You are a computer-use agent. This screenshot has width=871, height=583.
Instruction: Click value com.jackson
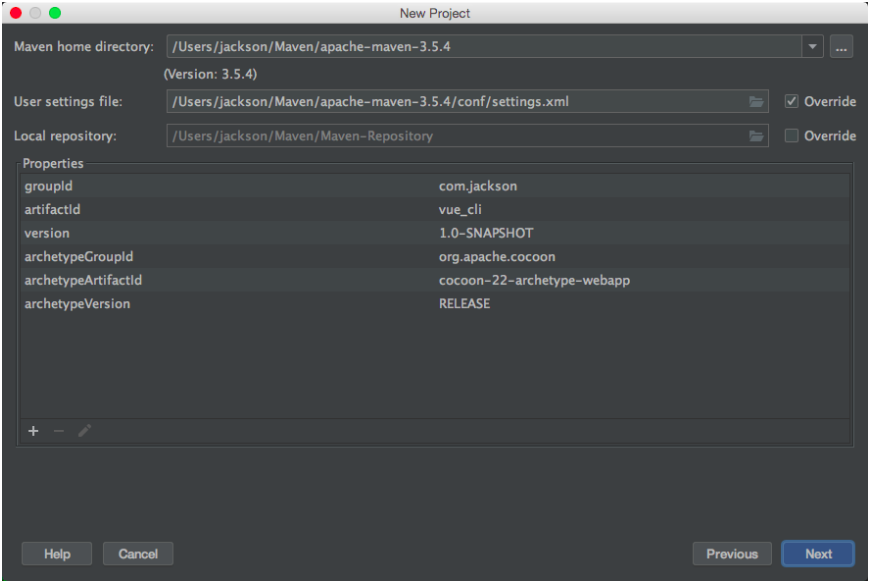[x=478, y=186]
